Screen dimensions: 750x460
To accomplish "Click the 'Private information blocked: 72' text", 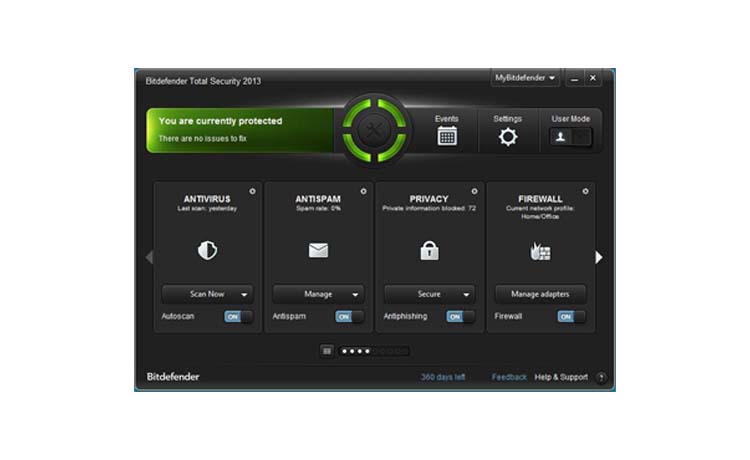I will [x=429, y=208].
